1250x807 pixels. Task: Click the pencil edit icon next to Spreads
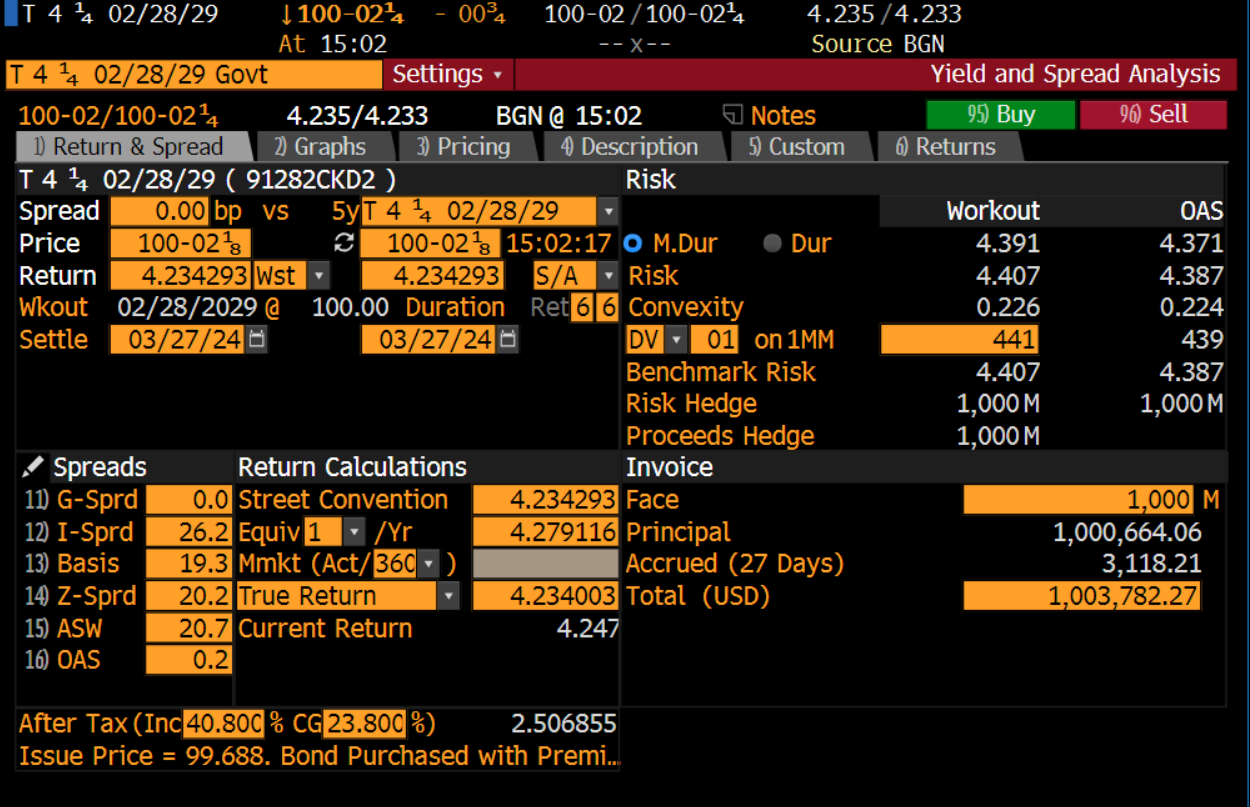click(32, 467)
